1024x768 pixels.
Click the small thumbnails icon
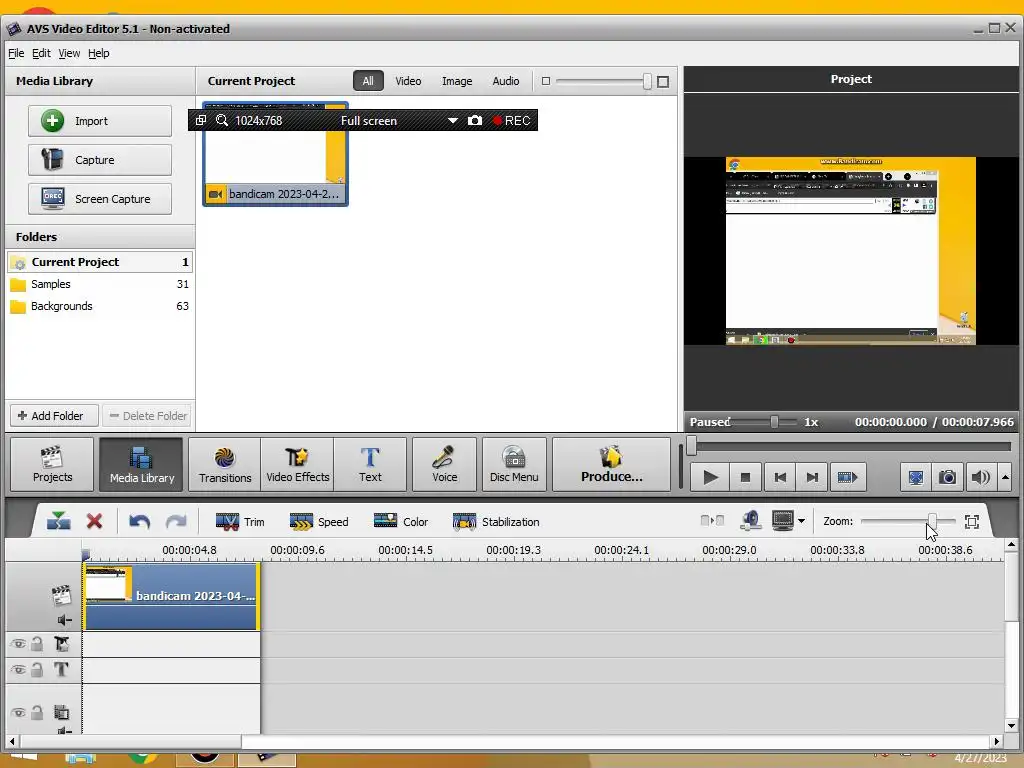click(546, 81)
